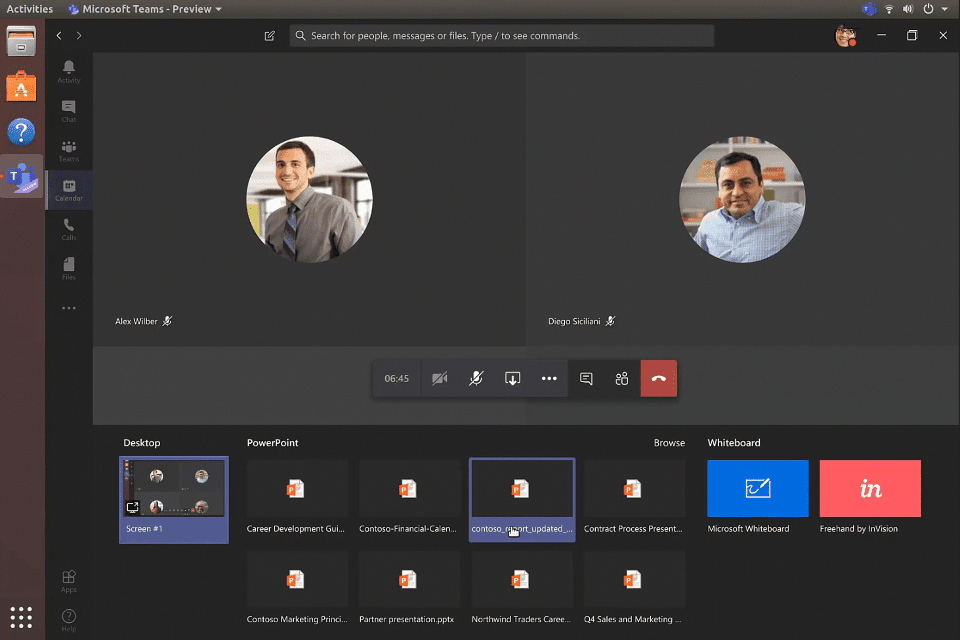
Task: Open the share content tray icon
Action: 512,378
